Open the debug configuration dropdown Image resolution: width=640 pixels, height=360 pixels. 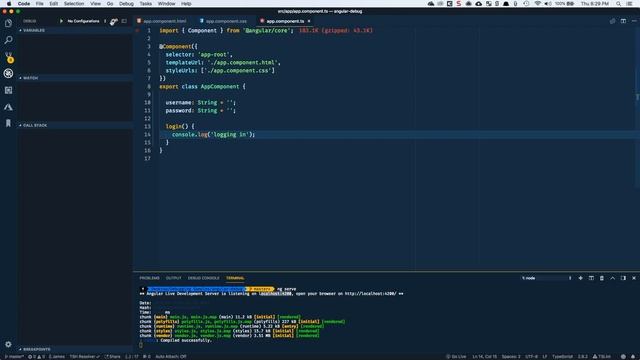(86, 21)
